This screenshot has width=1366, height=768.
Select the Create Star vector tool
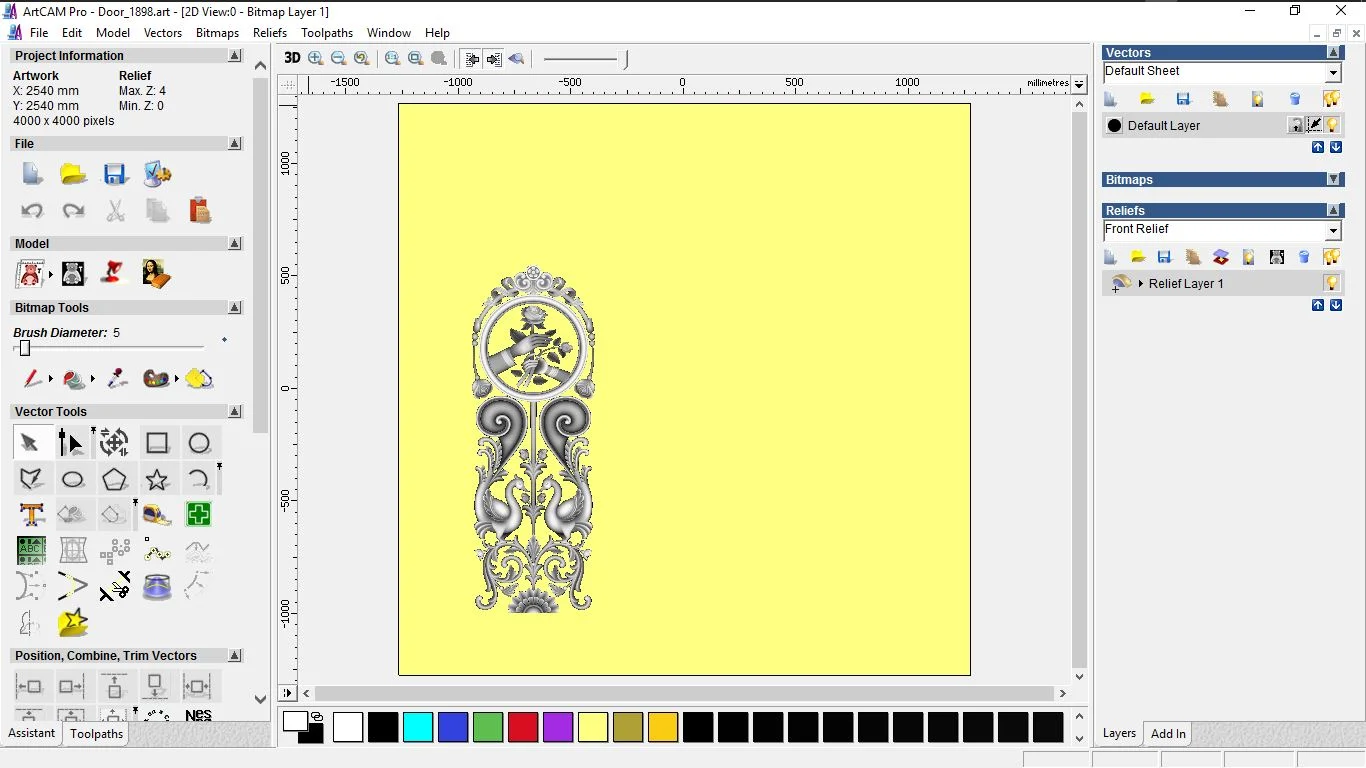tap(157, 480)
